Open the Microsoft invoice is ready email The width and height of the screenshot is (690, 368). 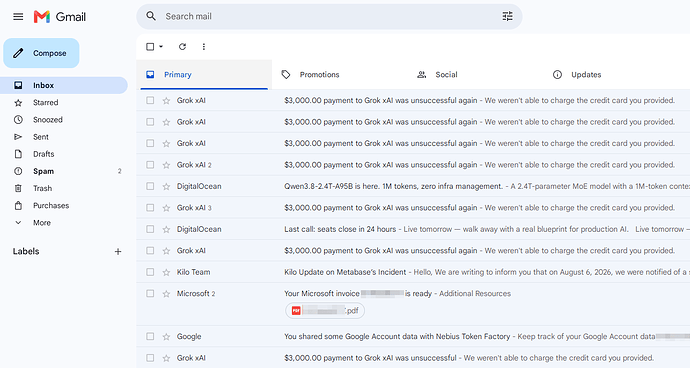point(413,304)
